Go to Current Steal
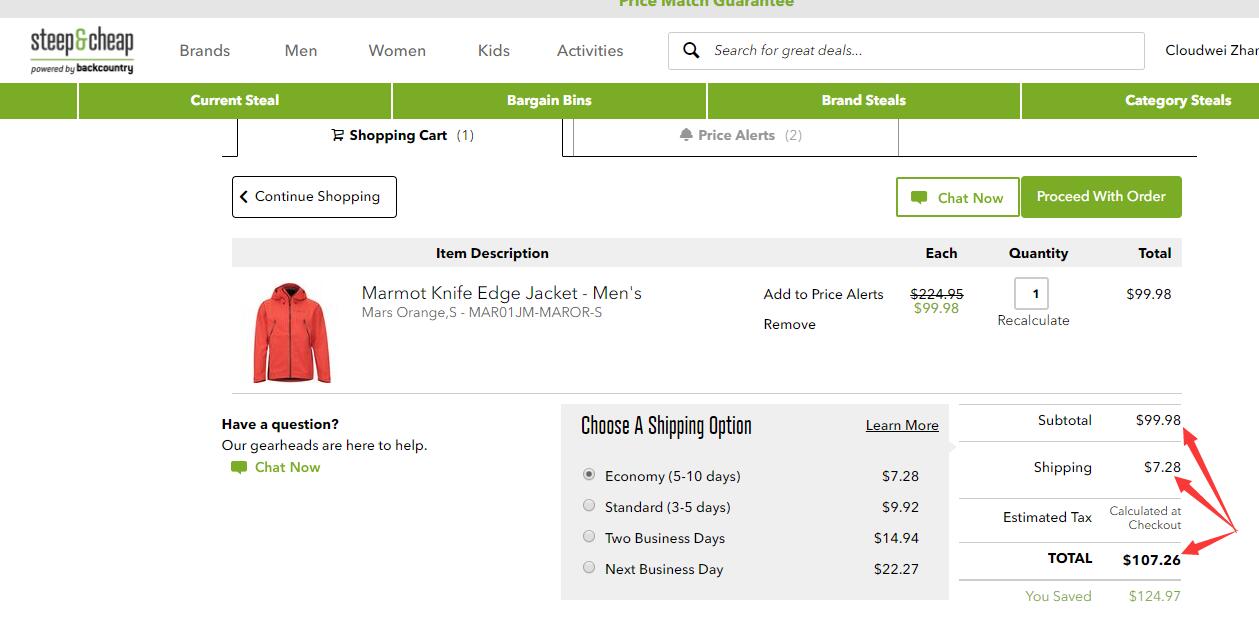The height and width of the screenshot is (639, 1259). pos(235,100)
